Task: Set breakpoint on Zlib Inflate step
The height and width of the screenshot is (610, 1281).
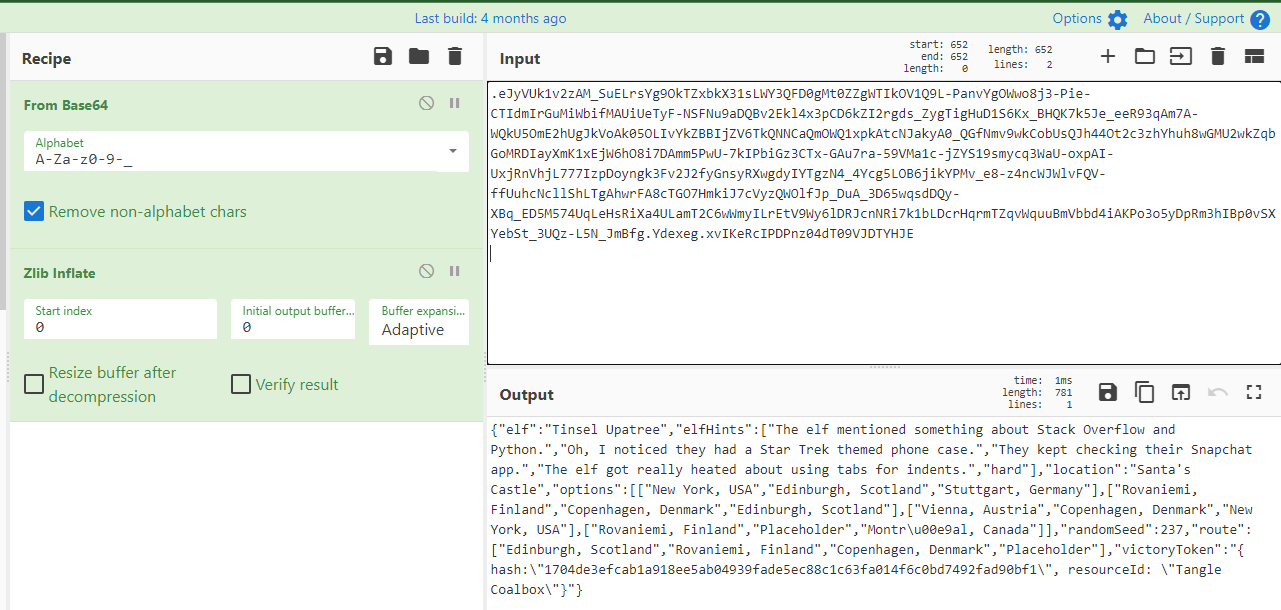Action: coord(454,271)
